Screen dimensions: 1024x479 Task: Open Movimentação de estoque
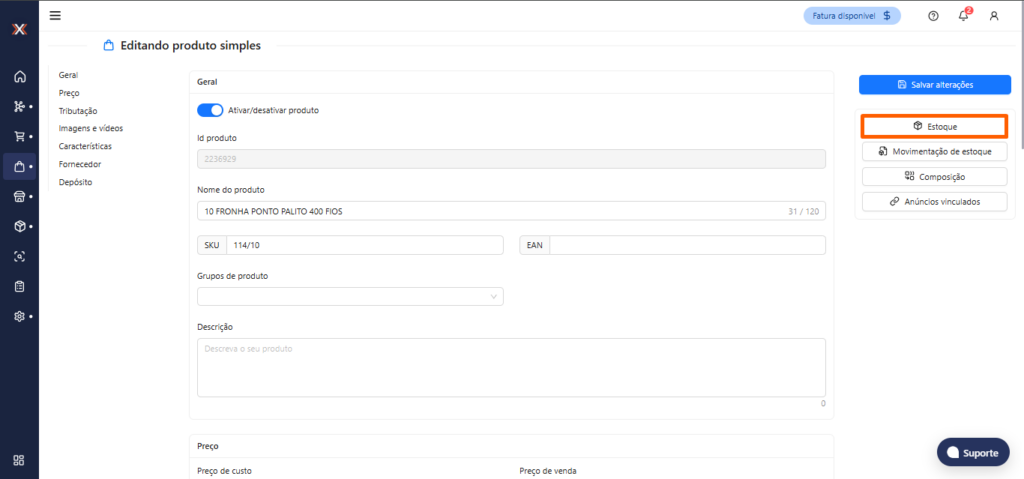[934, 151]
